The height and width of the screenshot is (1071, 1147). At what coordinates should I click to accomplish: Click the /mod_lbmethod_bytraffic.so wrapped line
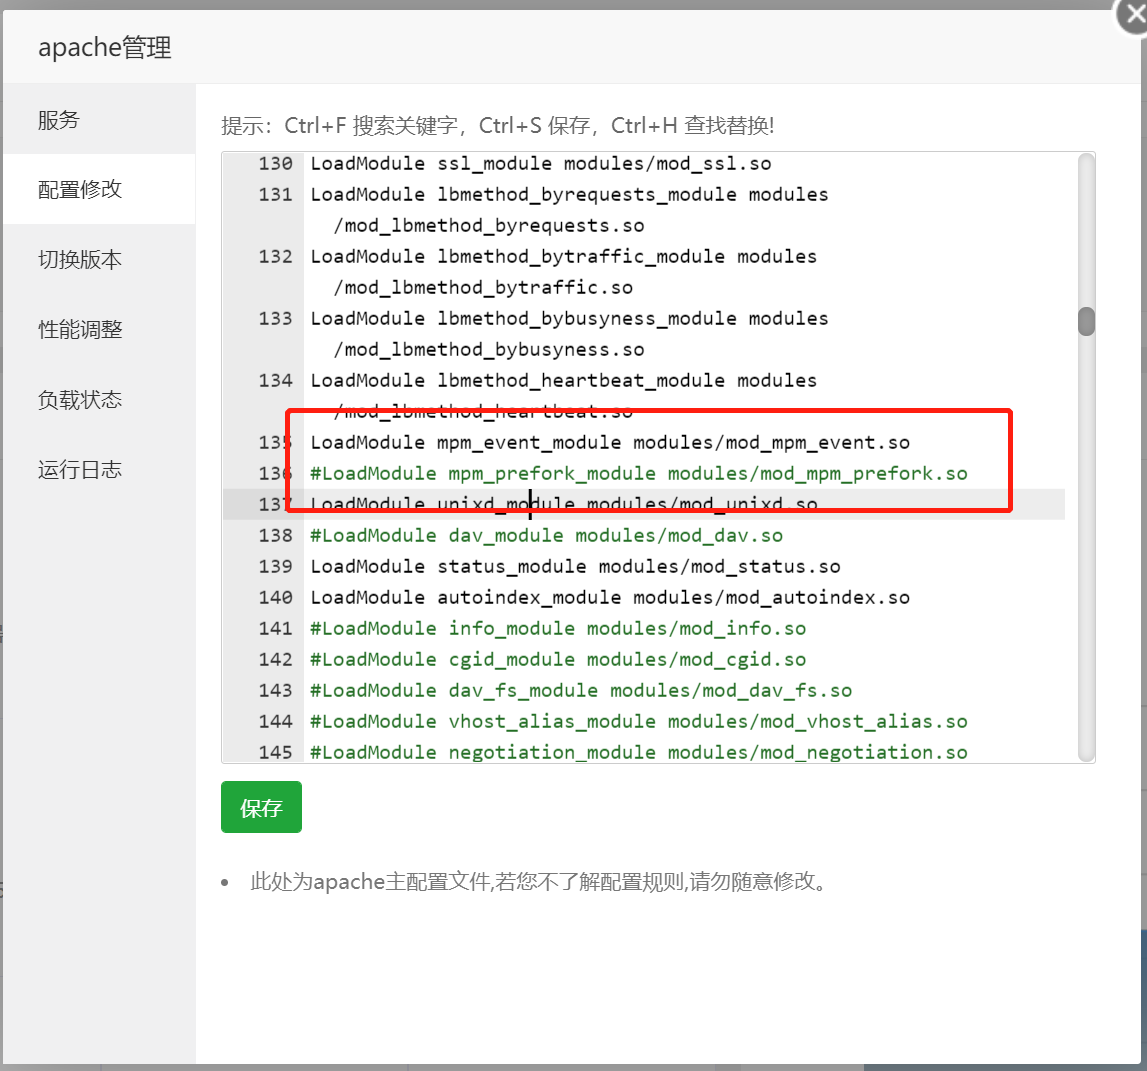coord(483,288)
